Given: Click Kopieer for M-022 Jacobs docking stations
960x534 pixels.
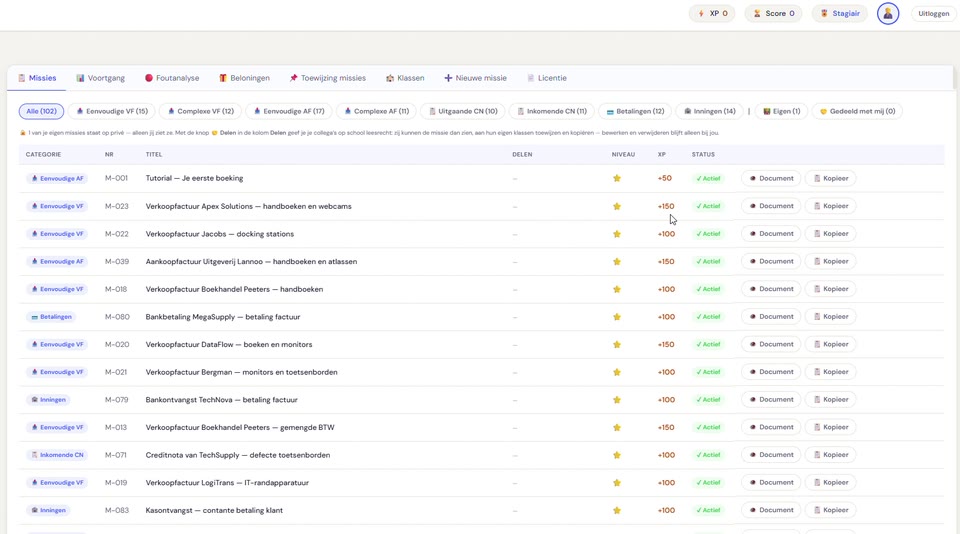Looking at the screenshot, I should (x=830, y=233).
